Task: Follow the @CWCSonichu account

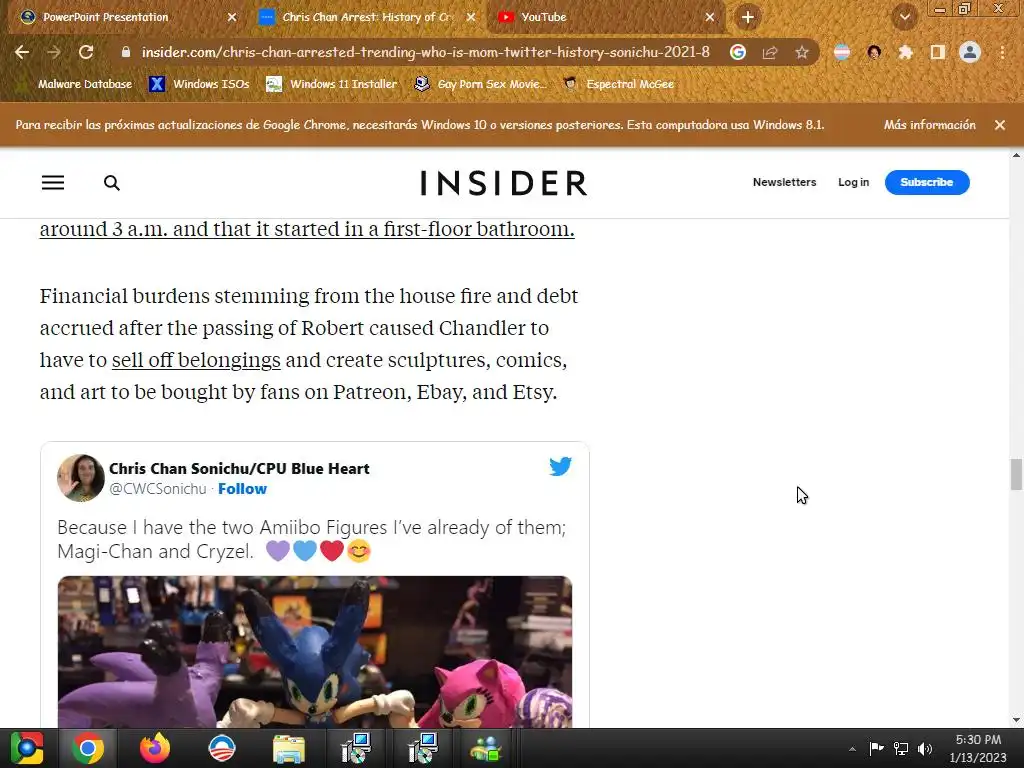Action: [x=242, y=488]
